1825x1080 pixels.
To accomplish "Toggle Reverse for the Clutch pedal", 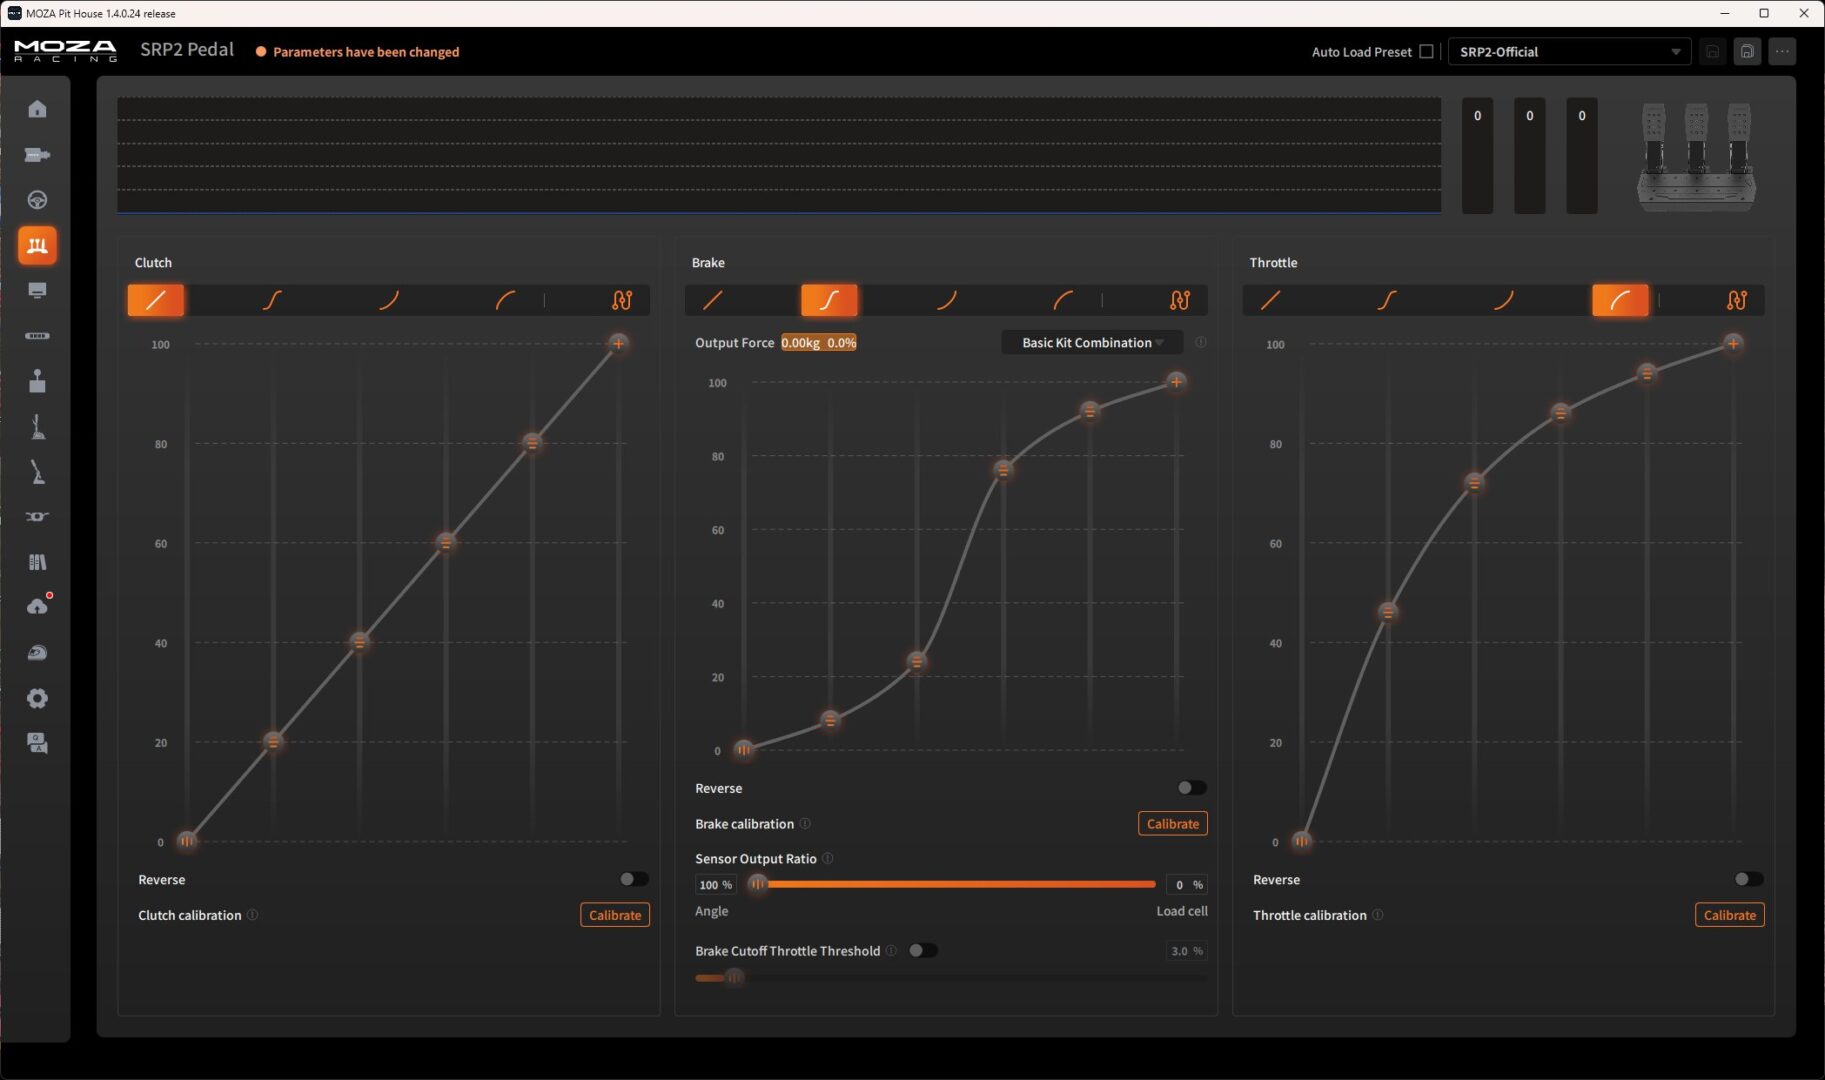I will pyautogui.click(x=633, y=879).
